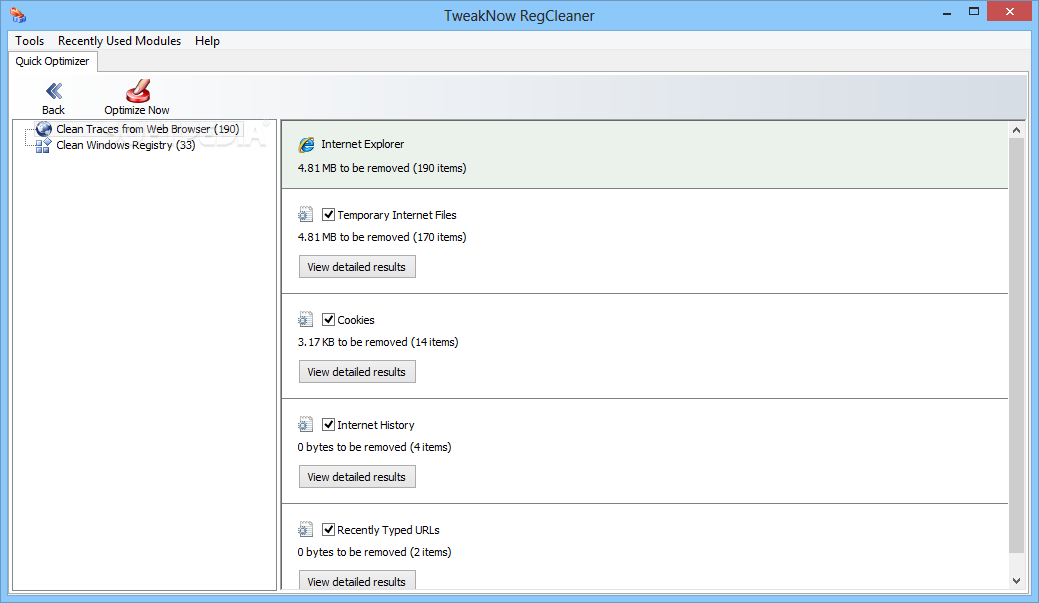Viewport: 1039px width, 603px height.
Task: Click '4.81 MB to be removed (170 items)' text
Action: [382, 237]
